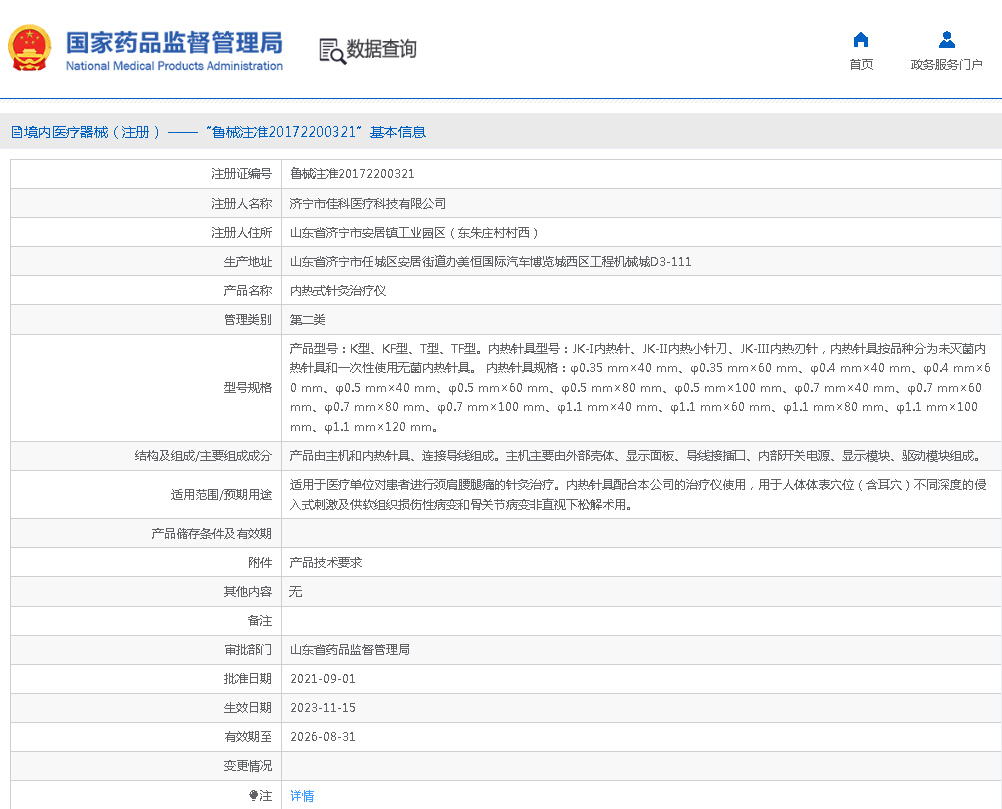Click the 变更情况 field label
The width and height of the screenshot is (1002, 809).
tap(248, 766)
